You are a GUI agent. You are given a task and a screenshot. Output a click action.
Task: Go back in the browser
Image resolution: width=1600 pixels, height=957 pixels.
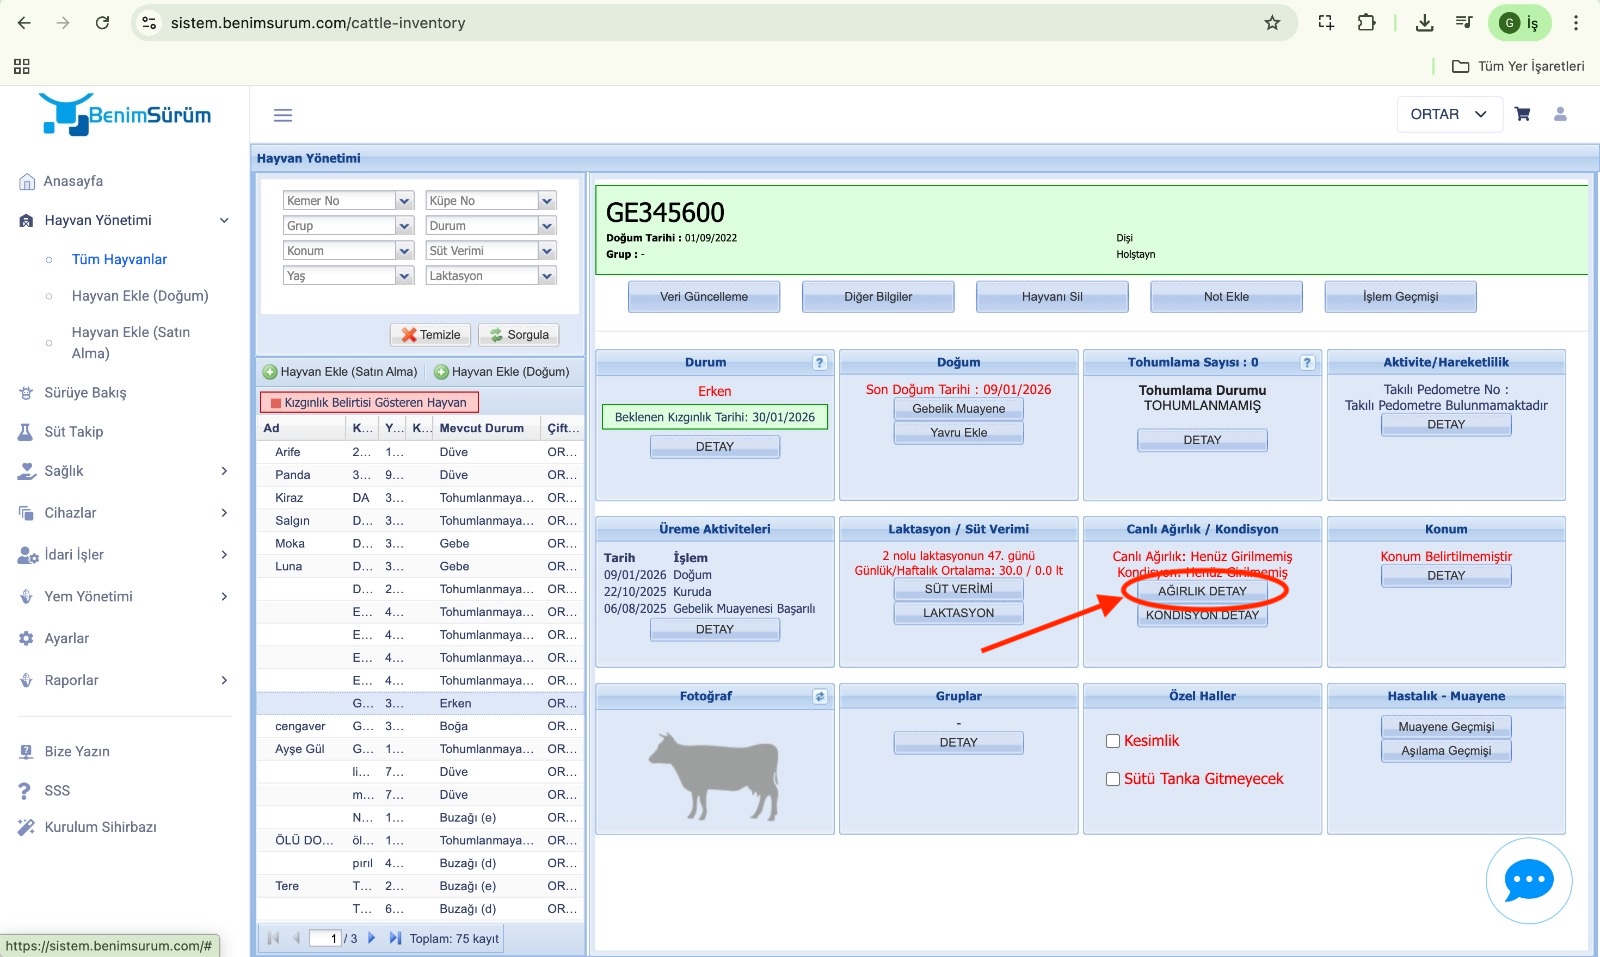click(25, 22)
